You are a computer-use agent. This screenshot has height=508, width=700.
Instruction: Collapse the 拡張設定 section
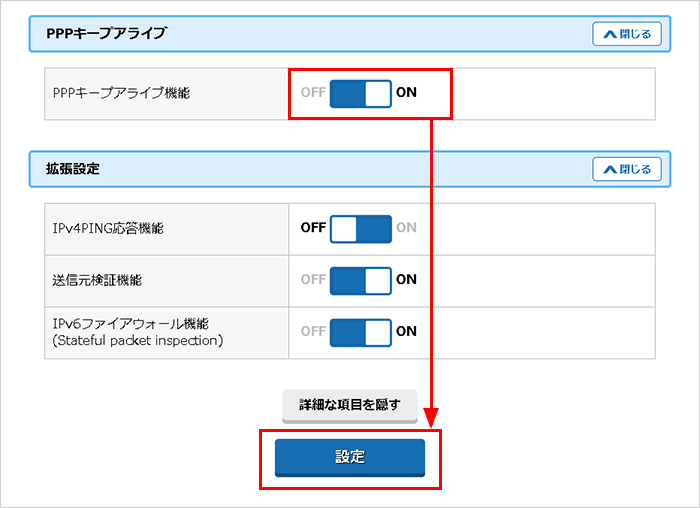(x=627, y=169)
